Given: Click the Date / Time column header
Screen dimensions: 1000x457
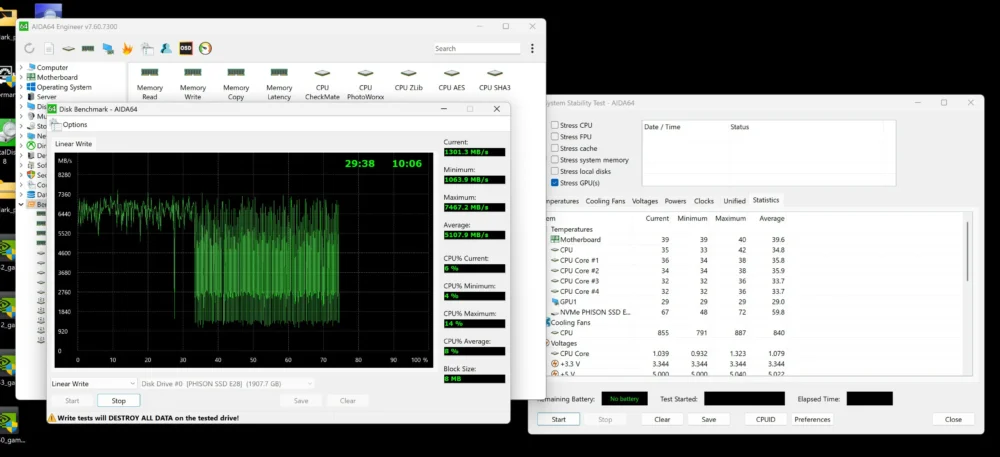Looking at the screenshot, I should (662, 127).
